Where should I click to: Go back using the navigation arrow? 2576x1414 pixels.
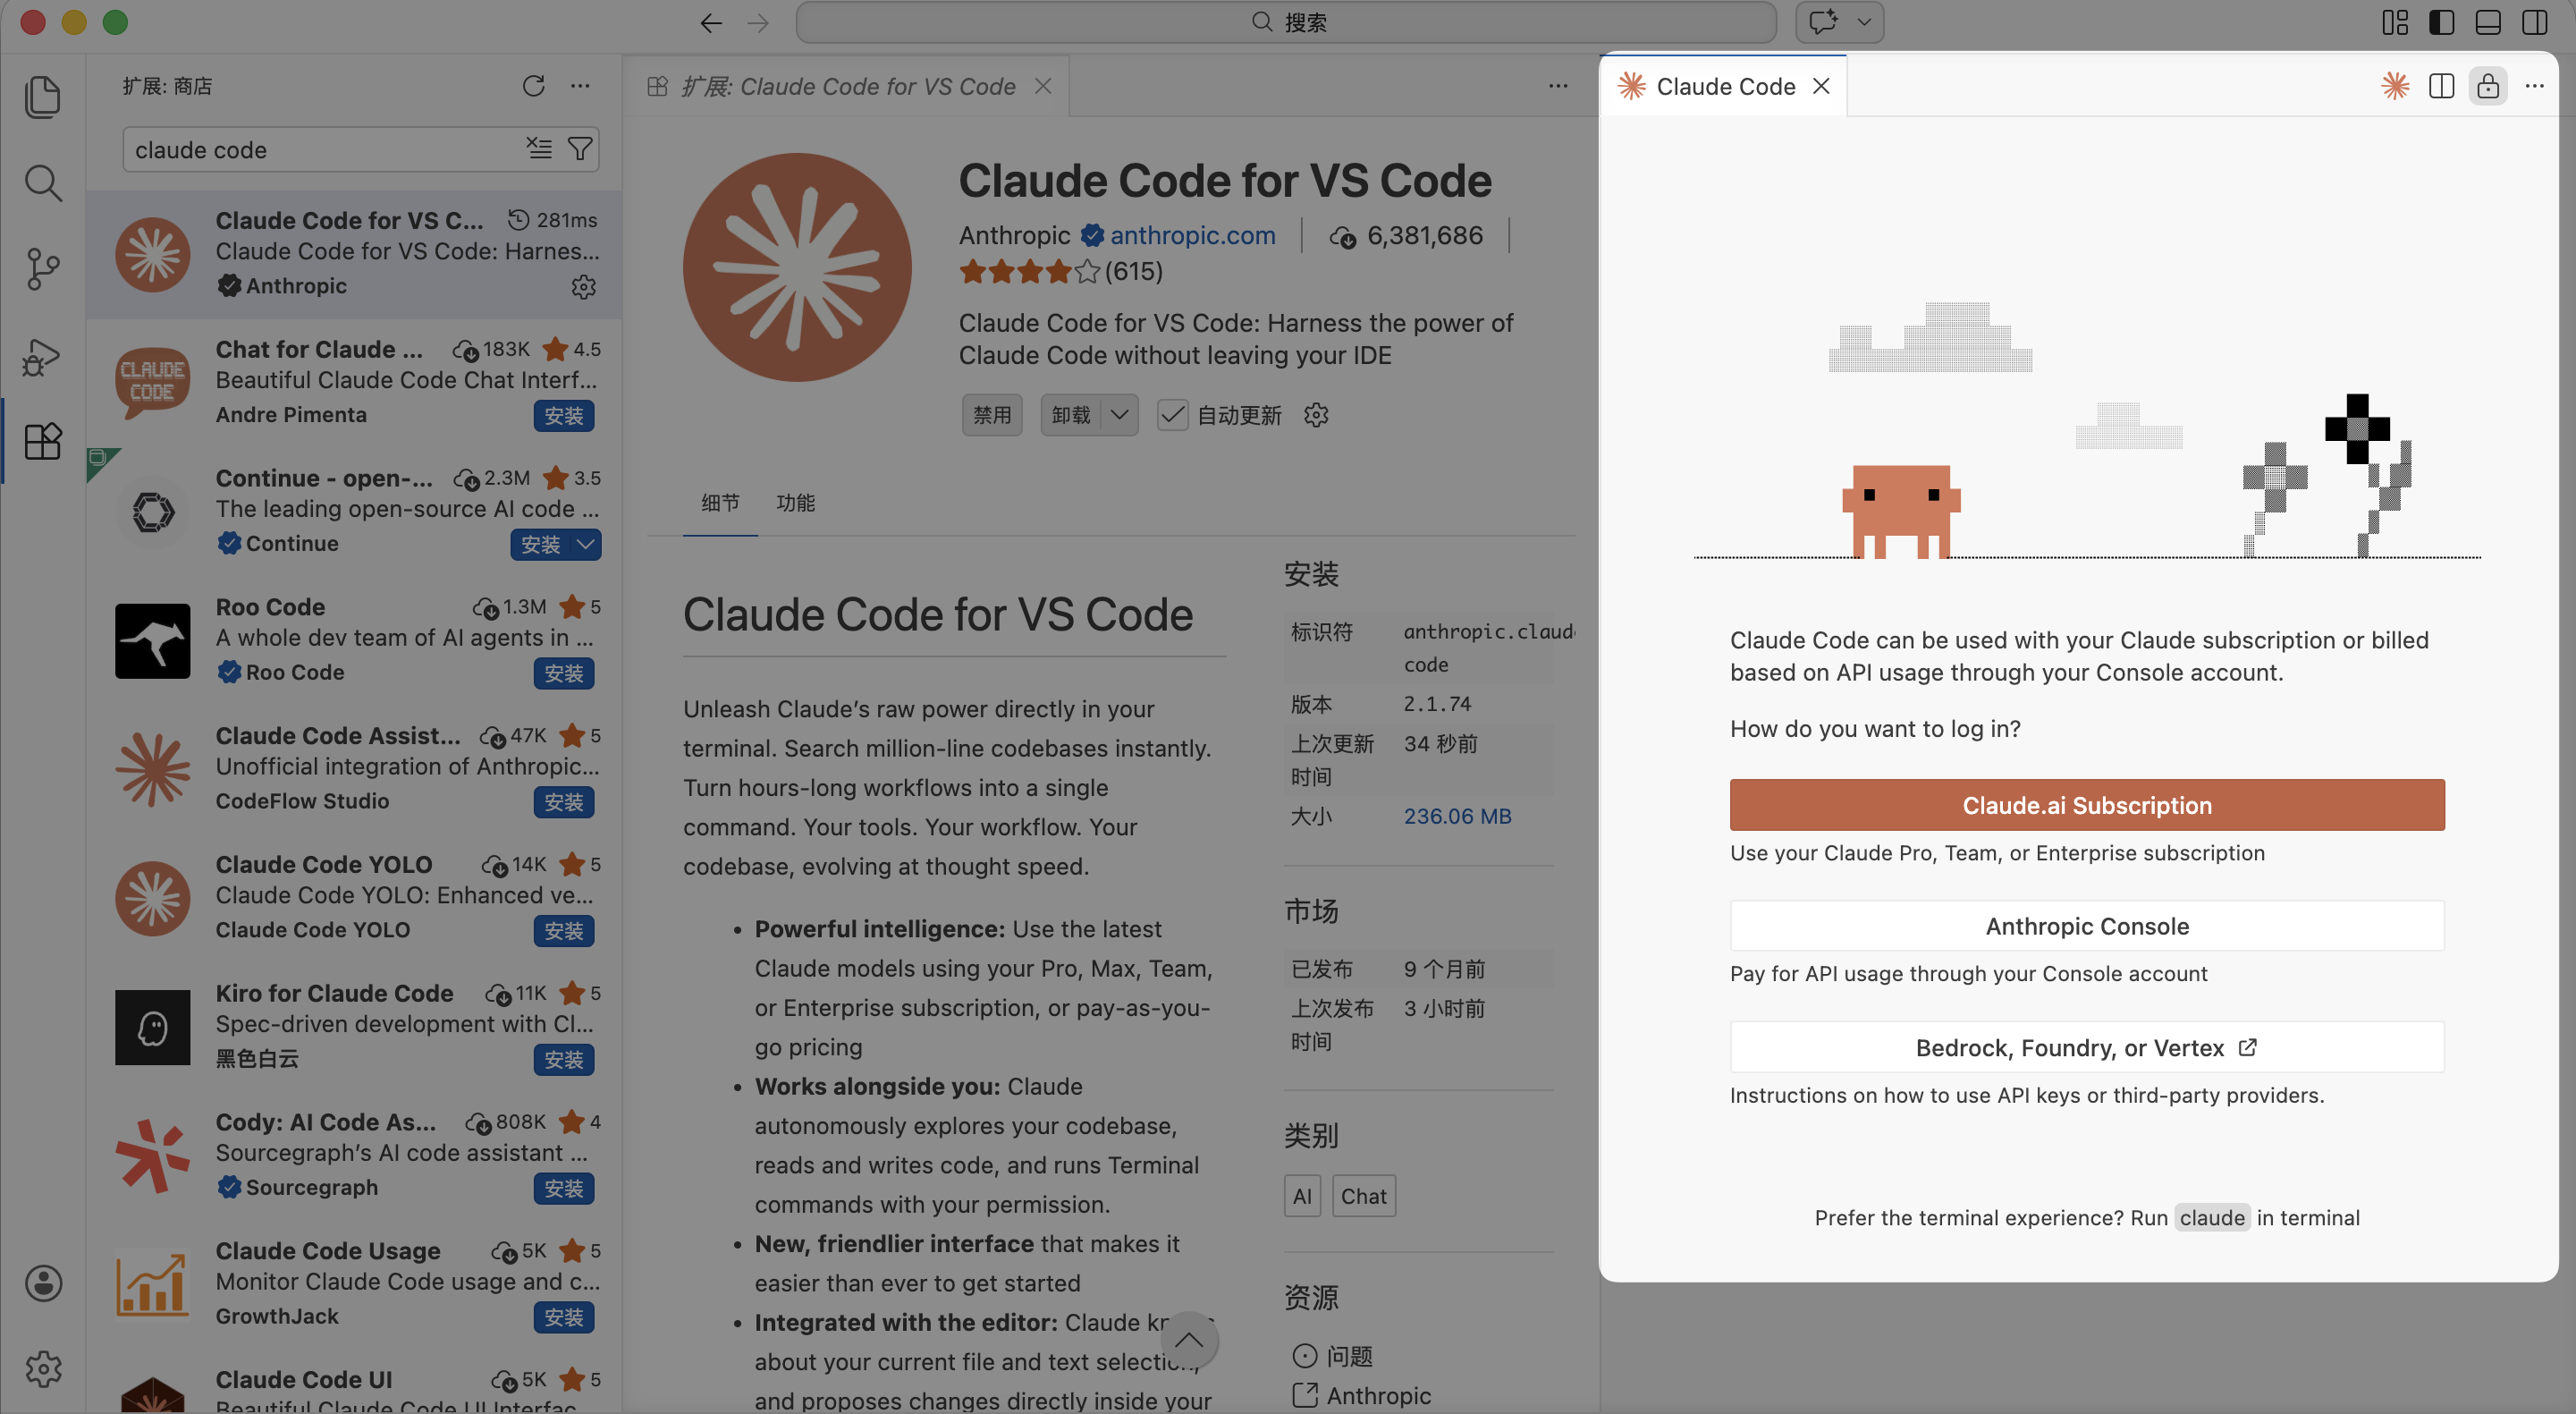pos(711,22)
